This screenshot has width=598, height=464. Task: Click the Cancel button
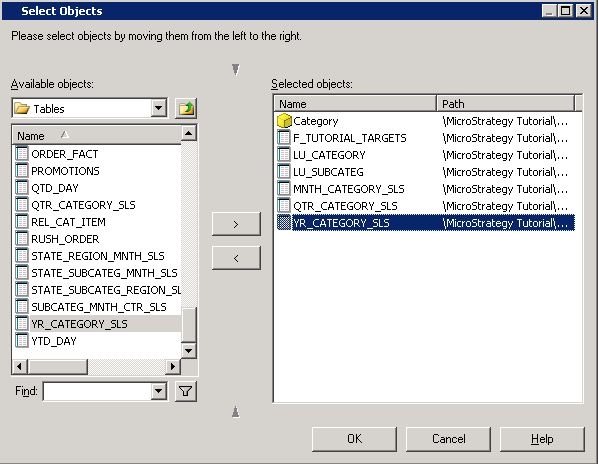pyautogui.click(x=448, y=439)
